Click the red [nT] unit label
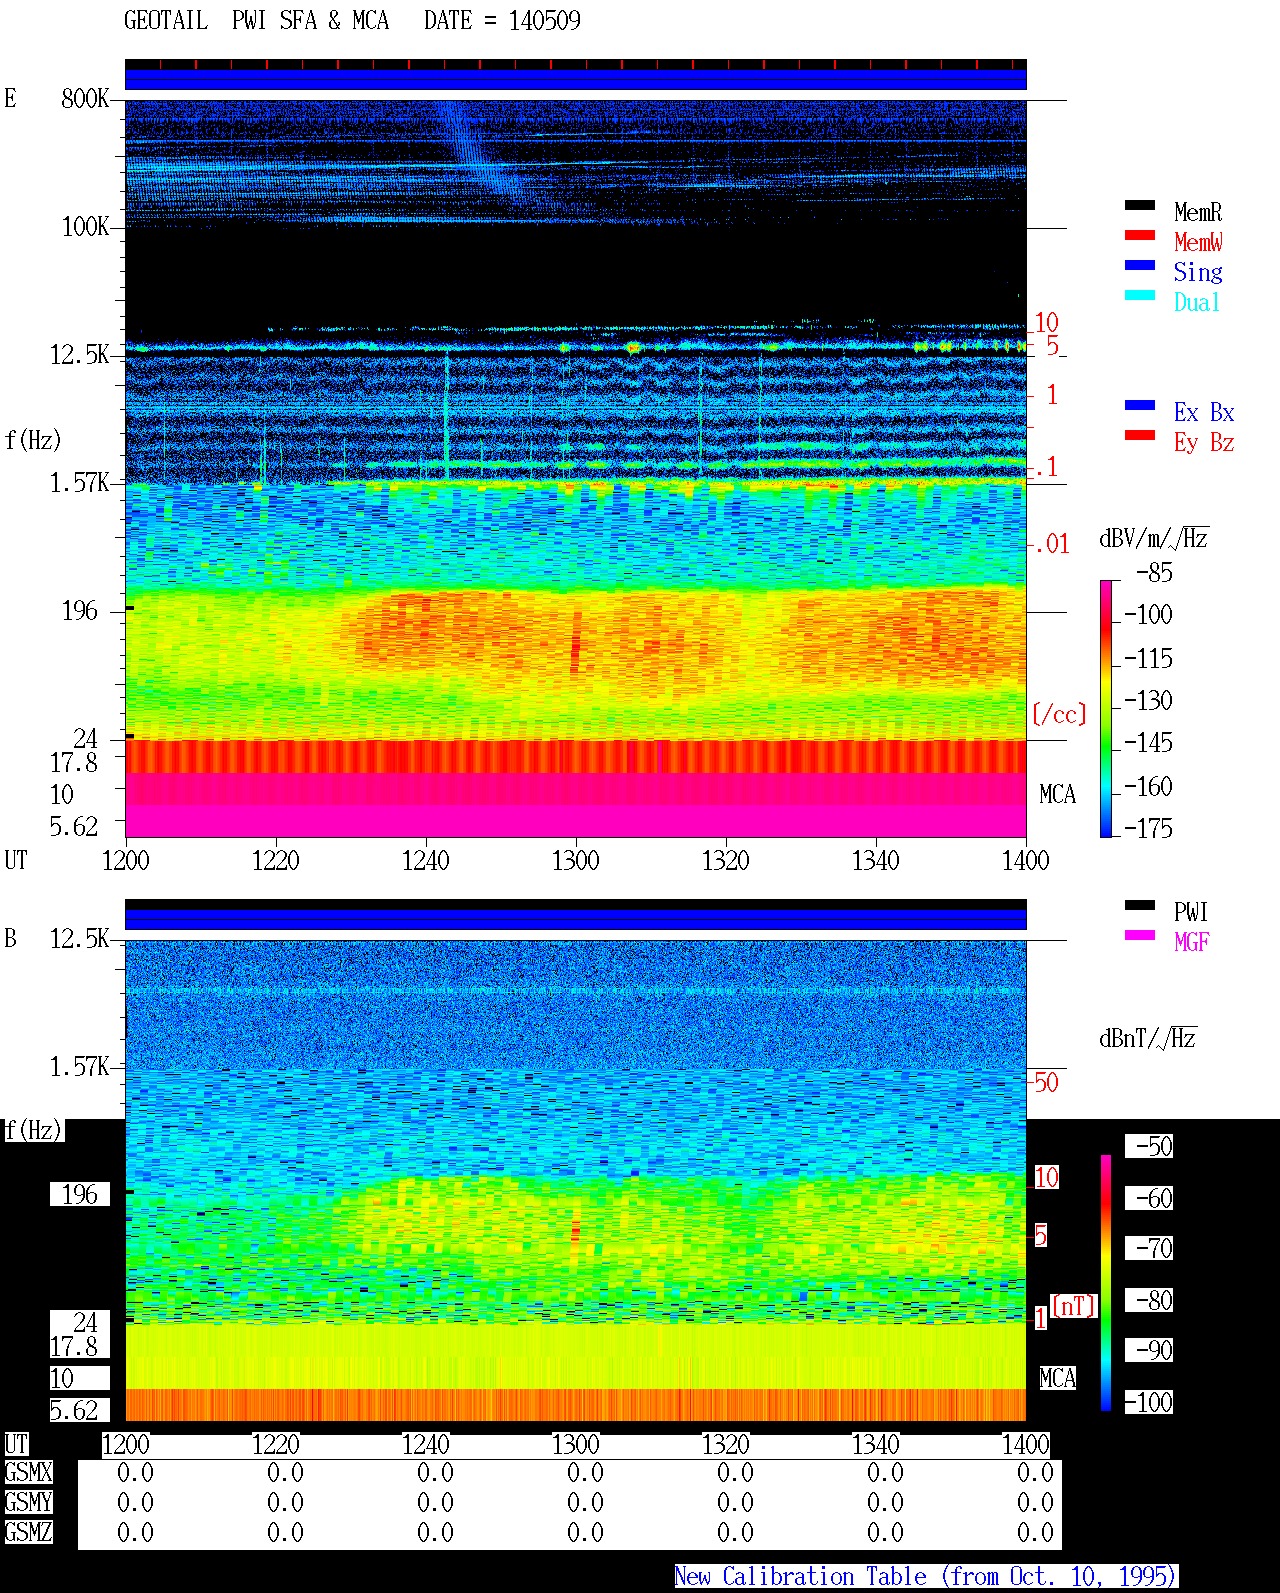Screen dimensions: 1280x1593 (1074, 1306)
